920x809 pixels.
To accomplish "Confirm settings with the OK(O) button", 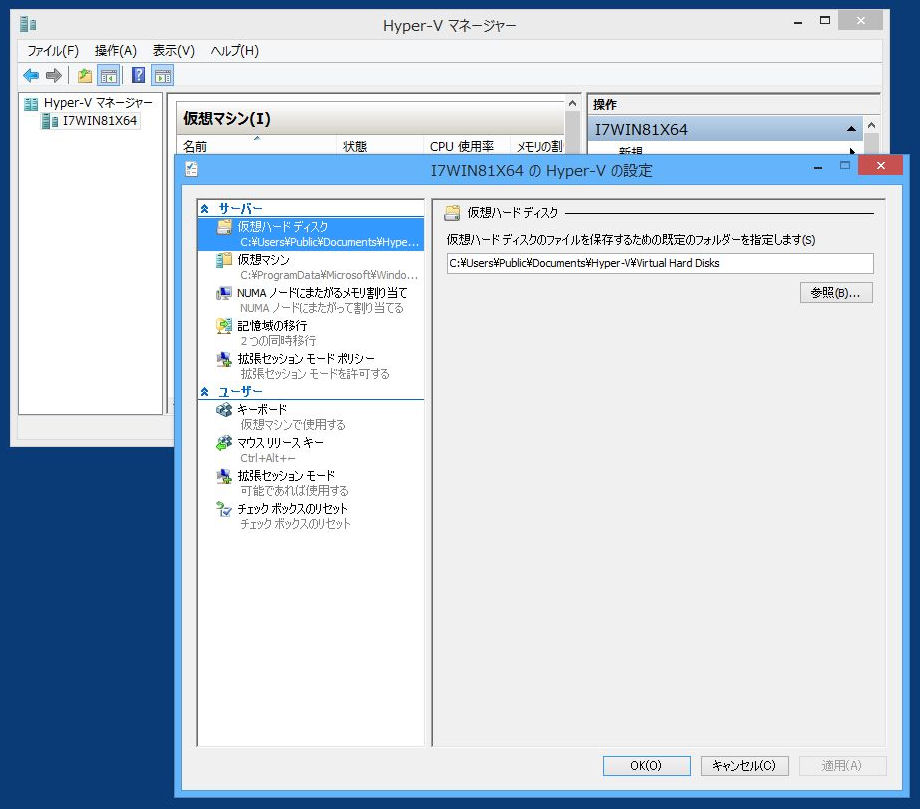I will tap(646, 766).
